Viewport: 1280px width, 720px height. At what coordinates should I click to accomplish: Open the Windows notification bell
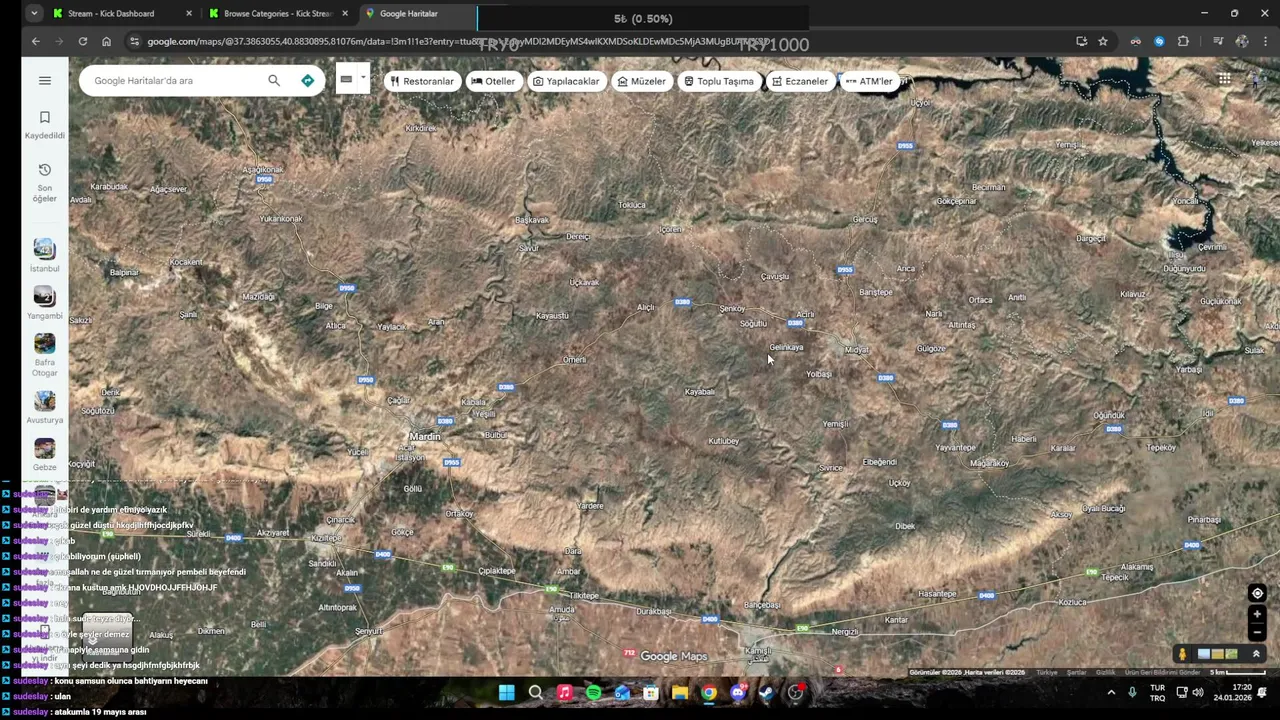tap(1262, 692)
